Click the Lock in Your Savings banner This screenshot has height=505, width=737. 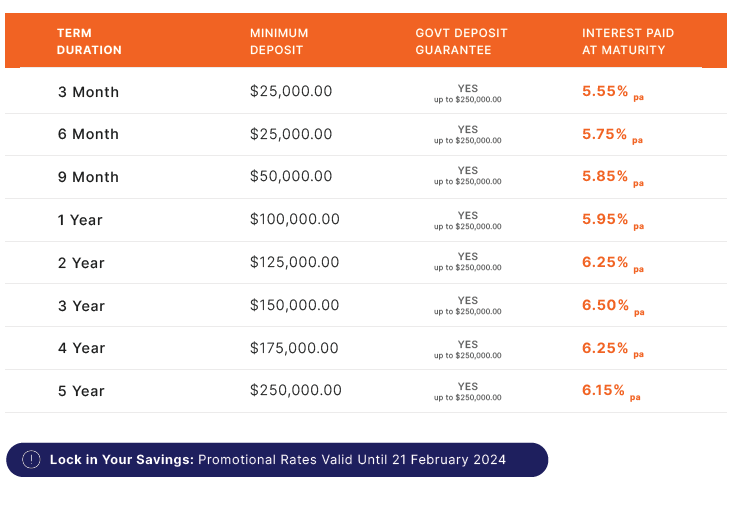click(x=277, y=460)
